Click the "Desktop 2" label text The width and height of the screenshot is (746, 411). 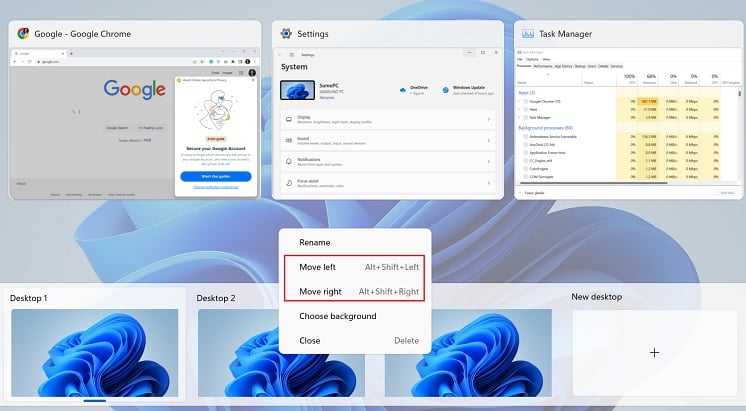[216, 298]
